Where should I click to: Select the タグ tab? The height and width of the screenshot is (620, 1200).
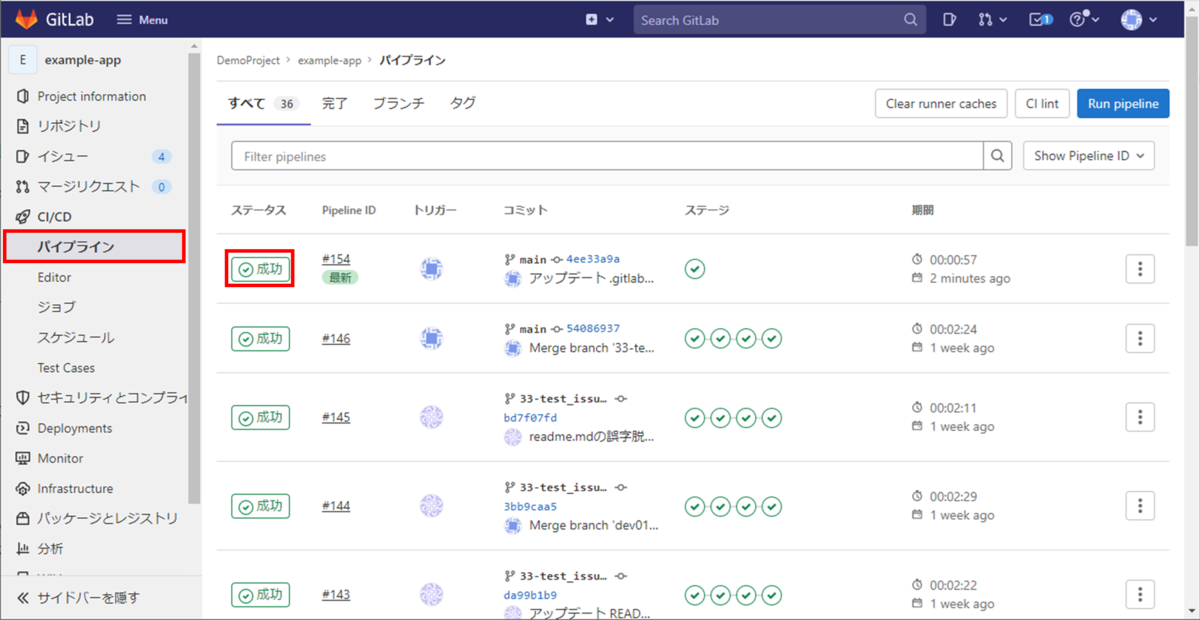tap(463, 103)
